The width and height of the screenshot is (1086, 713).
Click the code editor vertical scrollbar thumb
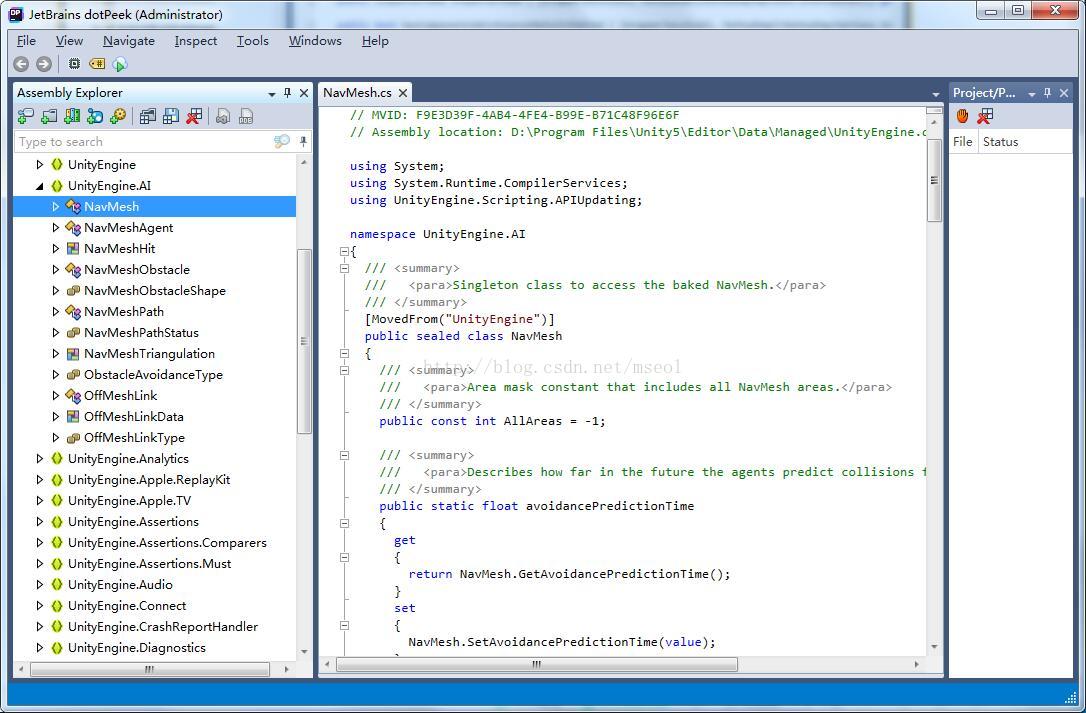click(x=934, y=180)
